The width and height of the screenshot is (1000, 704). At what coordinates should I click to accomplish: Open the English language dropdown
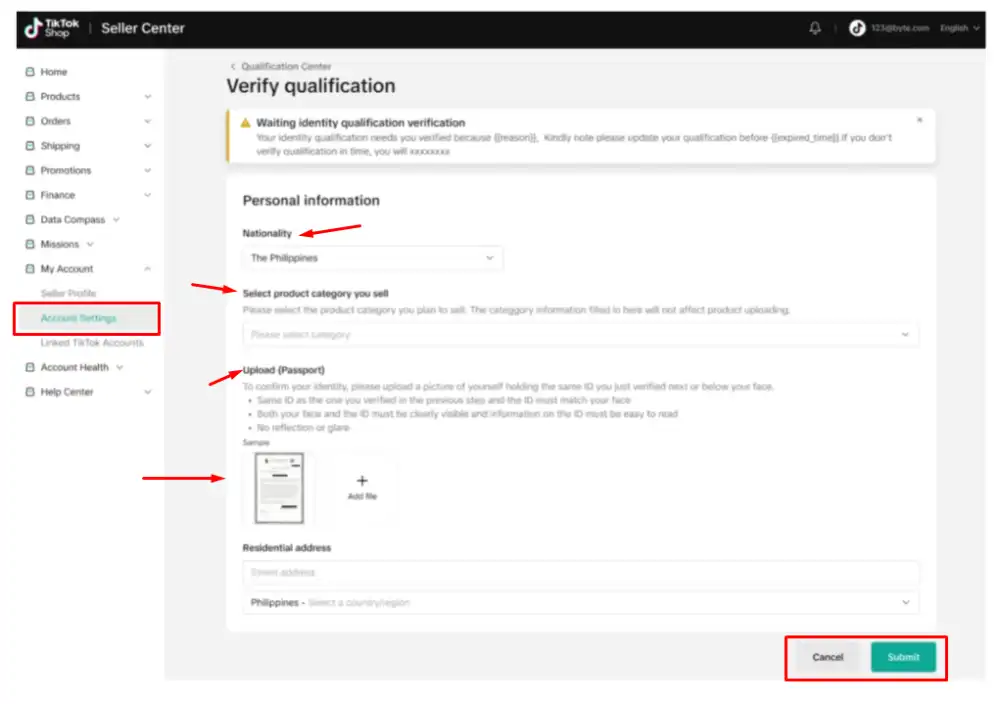pyautogui.click(x=959, y=28)
